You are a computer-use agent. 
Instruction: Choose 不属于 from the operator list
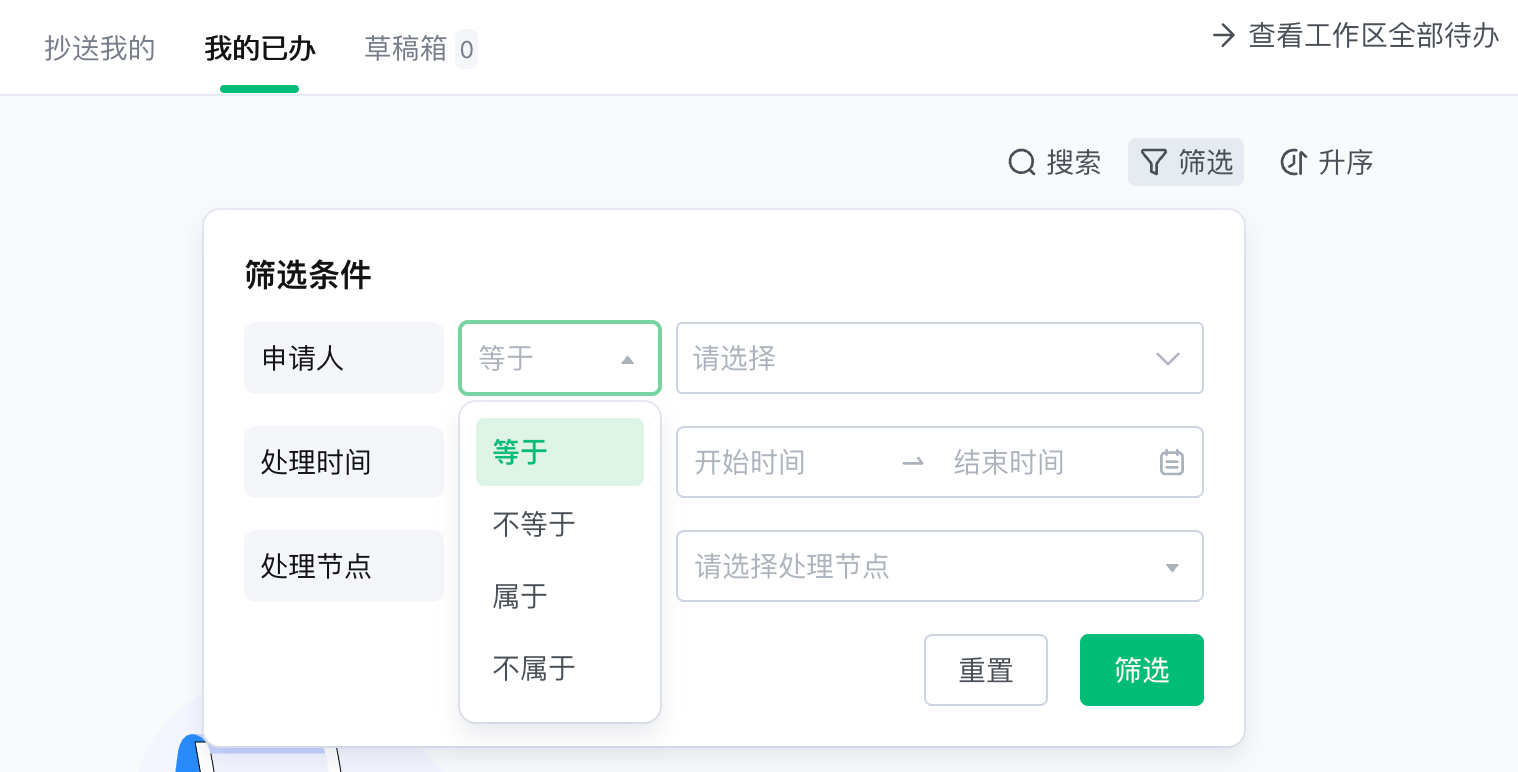coord(560,668)
